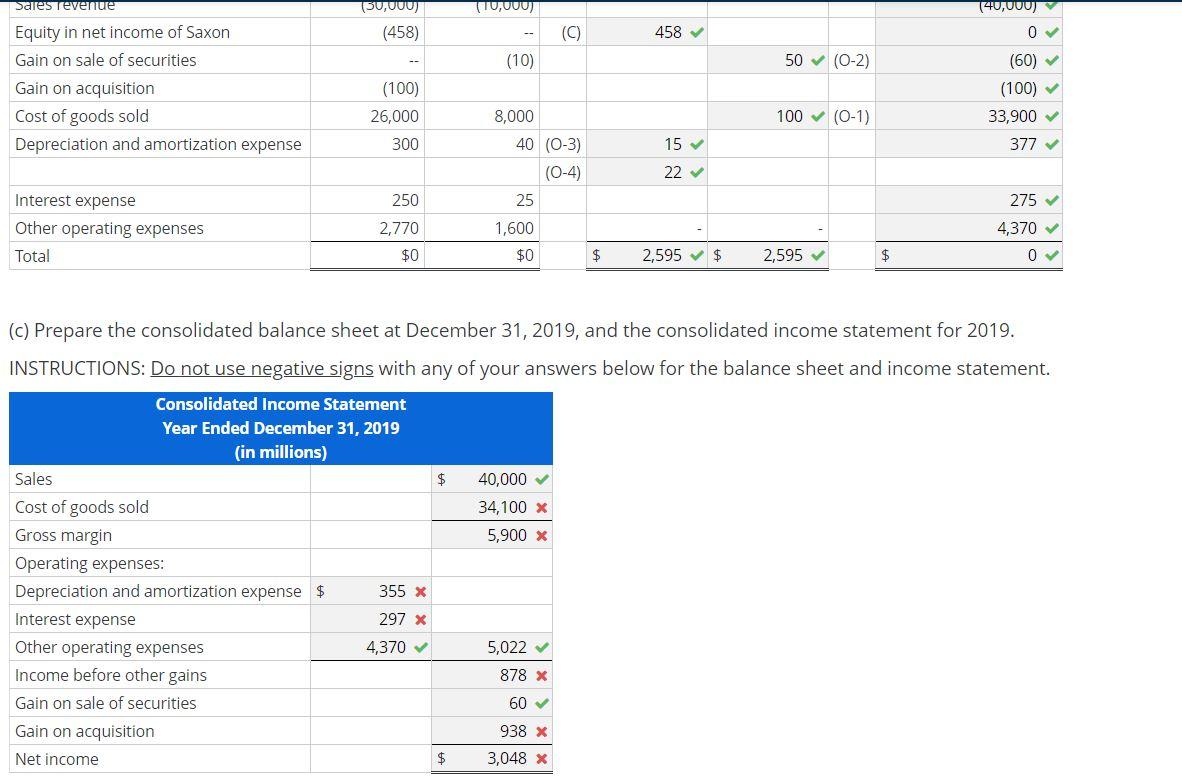
Task: Click the red X beside Interest expense 297
Action: pyautogui.click(x=420, y=619)
